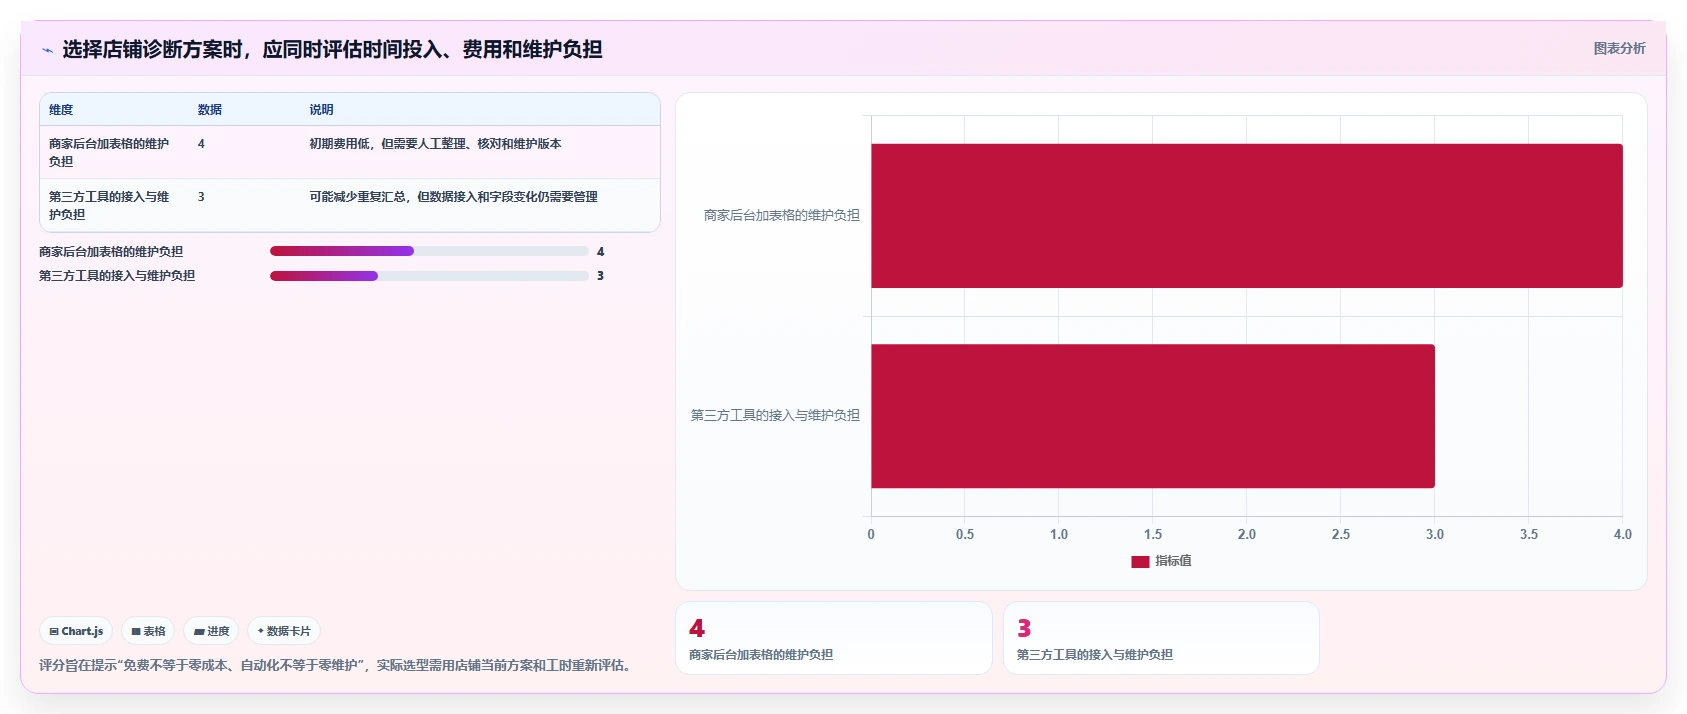Click the x-axis tick 2.0

(x=1247, y=534)
